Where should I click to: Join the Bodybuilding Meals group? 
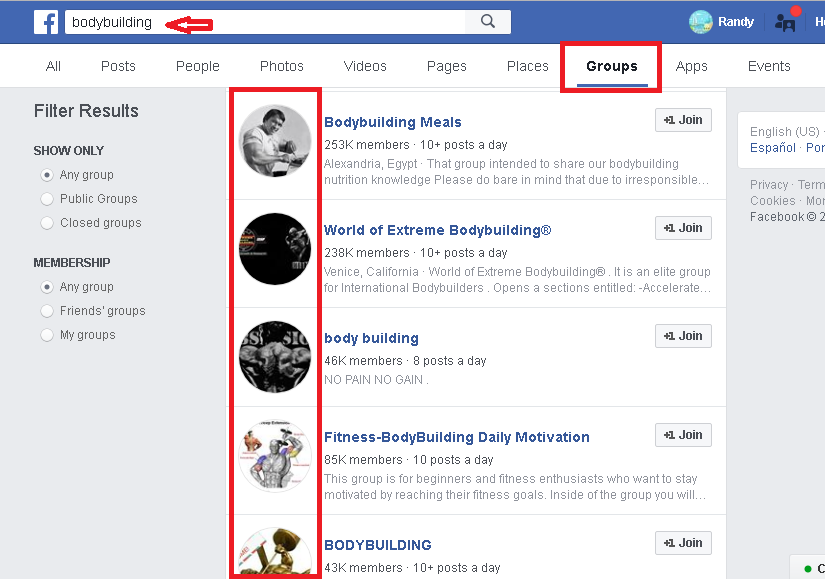683,120
